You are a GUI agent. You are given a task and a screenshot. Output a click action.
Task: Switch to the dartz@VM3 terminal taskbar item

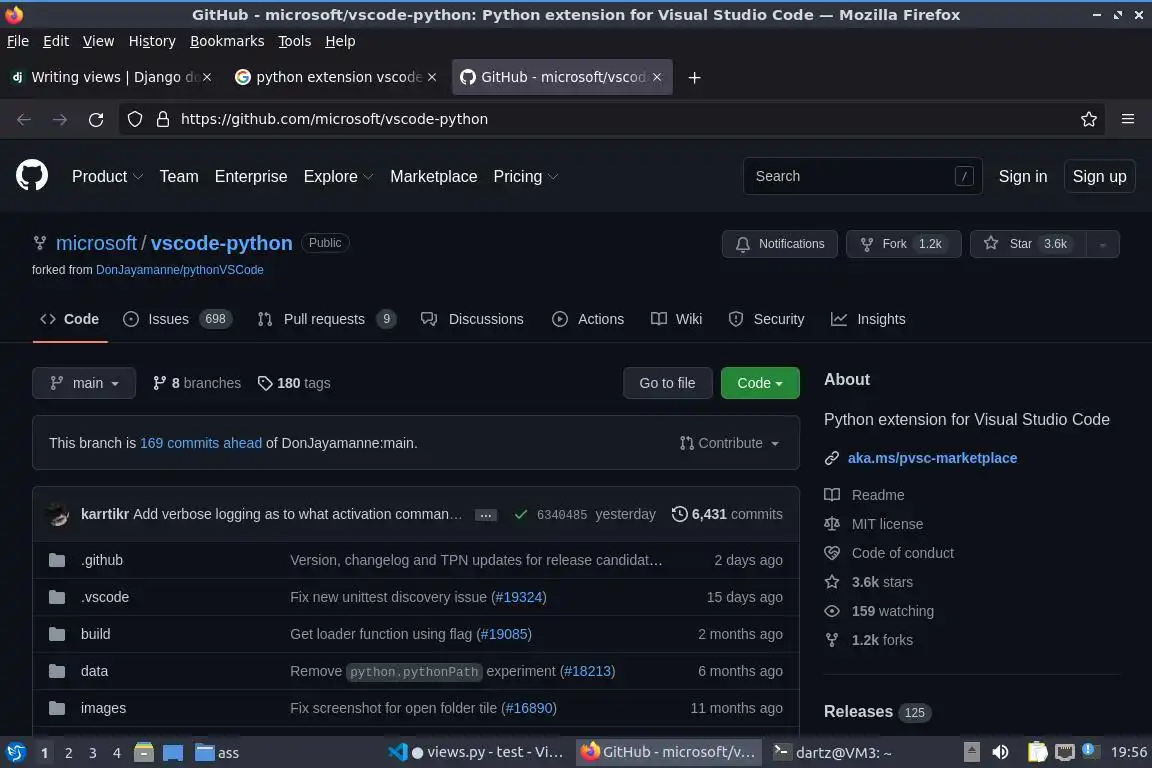click(832, 752)
